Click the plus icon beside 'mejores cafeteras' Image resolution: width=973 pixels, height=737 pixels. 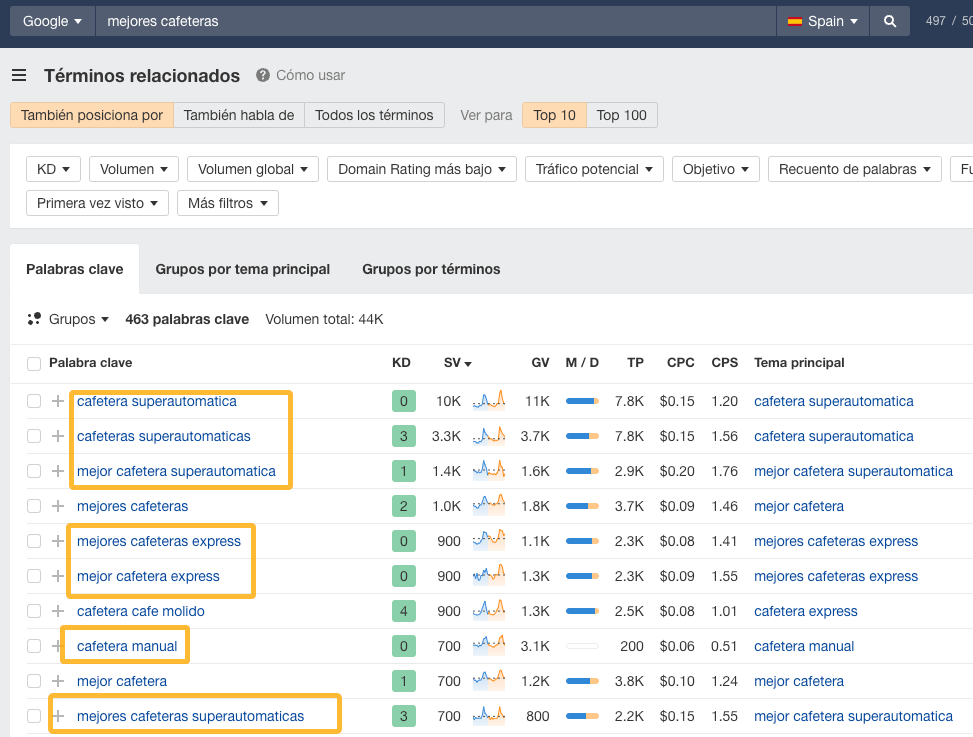tap(57, 506)
